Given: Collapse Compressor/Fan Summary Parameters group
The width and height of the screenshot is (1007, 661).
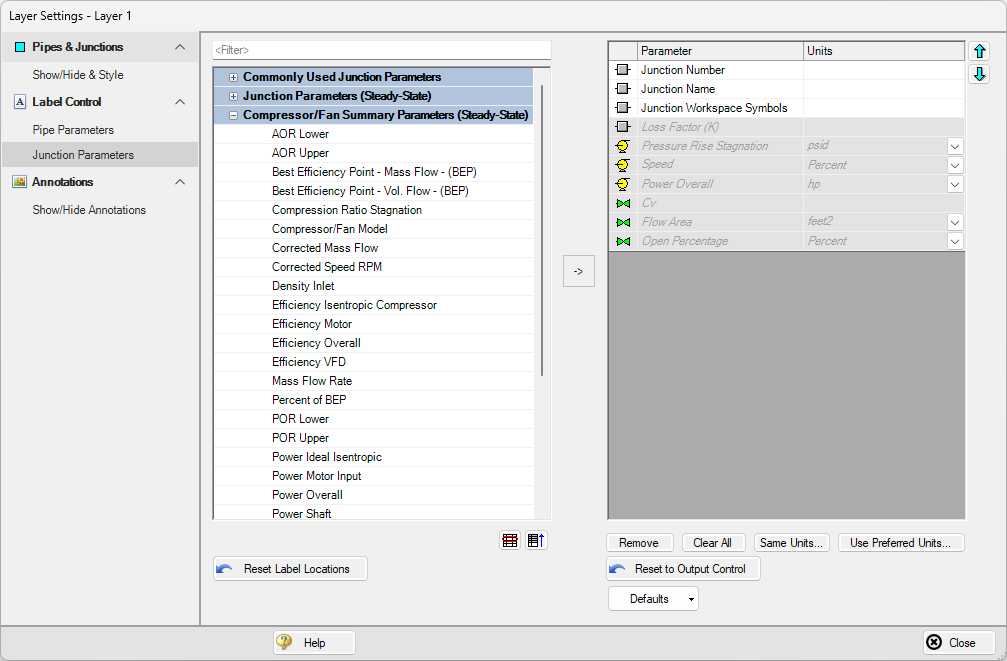Looking at the screenshot, I should (x=233, y=116).
